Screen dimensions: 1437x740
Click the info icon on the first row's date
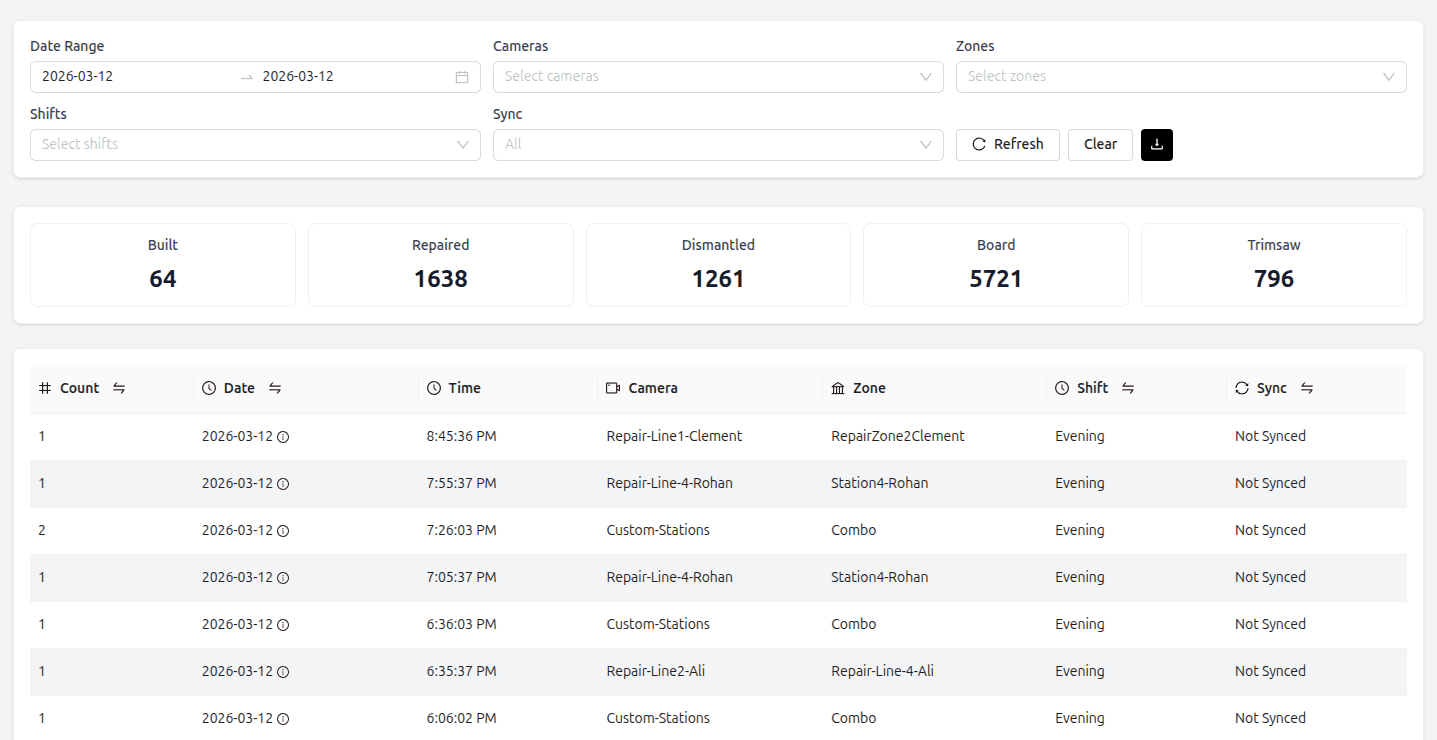click(285, 437)
